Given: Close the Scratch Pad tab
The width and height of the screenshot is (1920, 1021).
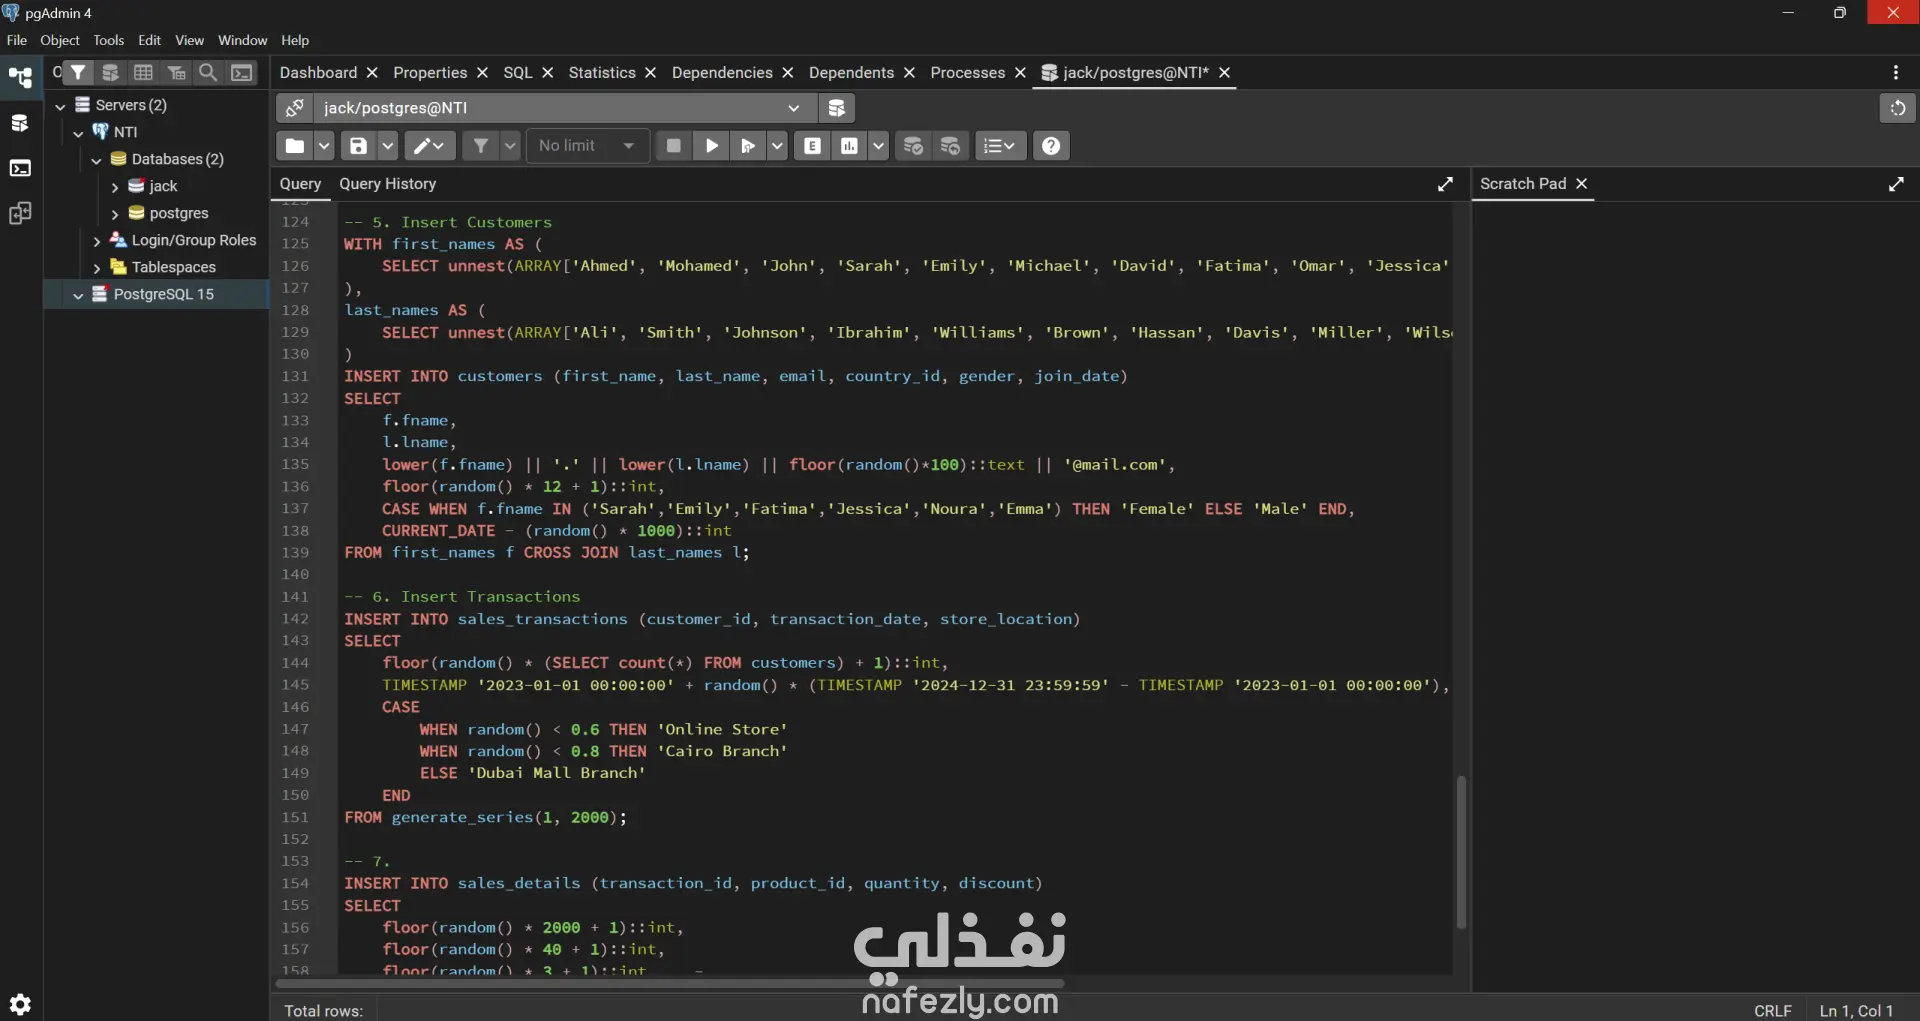Looking at the screenshot, I should [x=1581, y=184].
